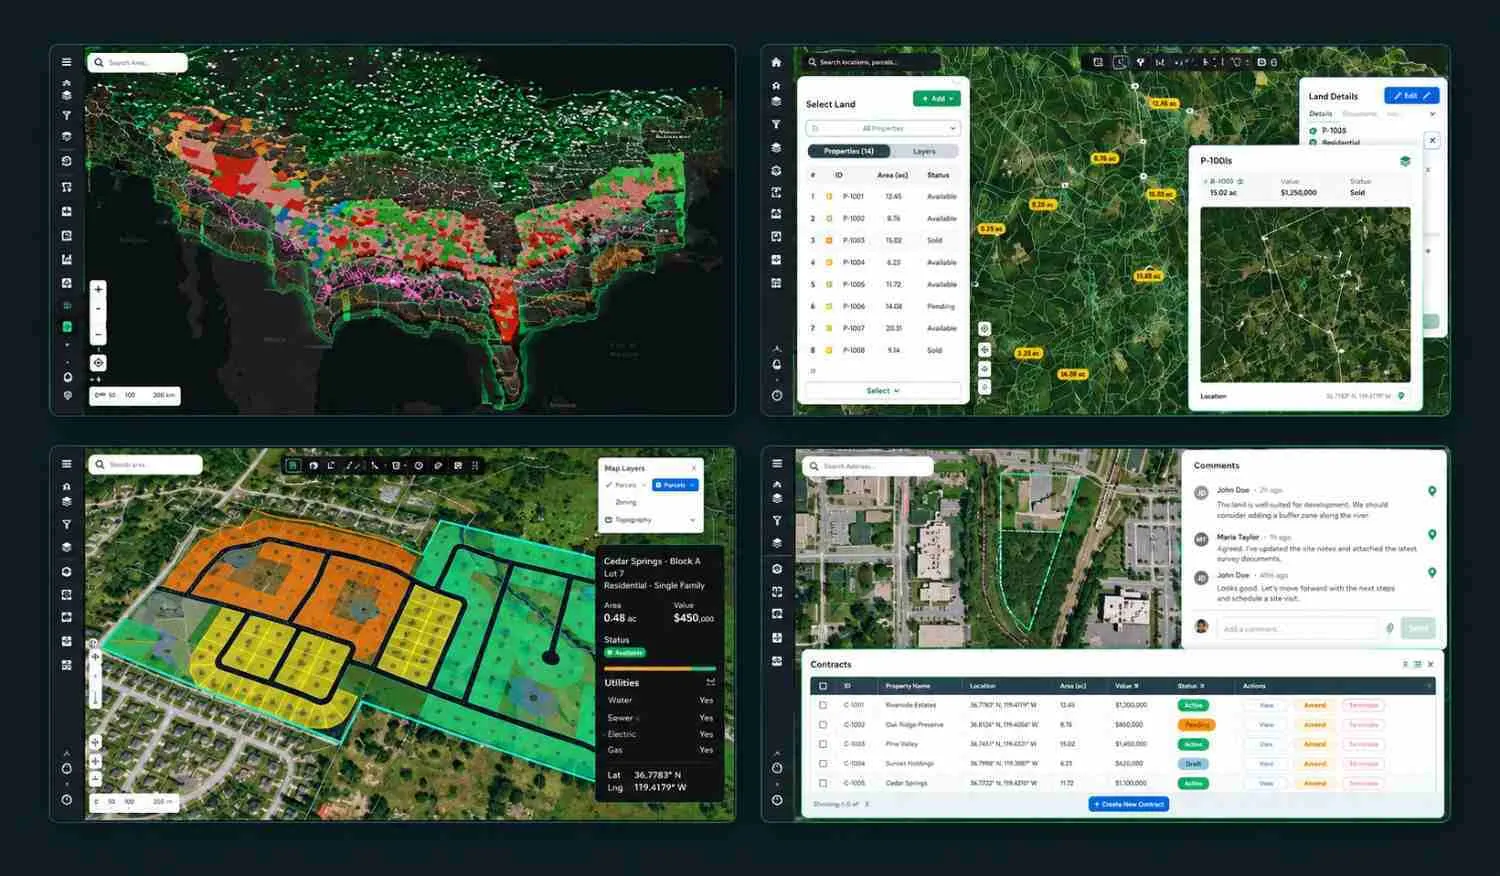
Task: Click the blue Edit button in Land Details
Action: (x=1411, y=96)
